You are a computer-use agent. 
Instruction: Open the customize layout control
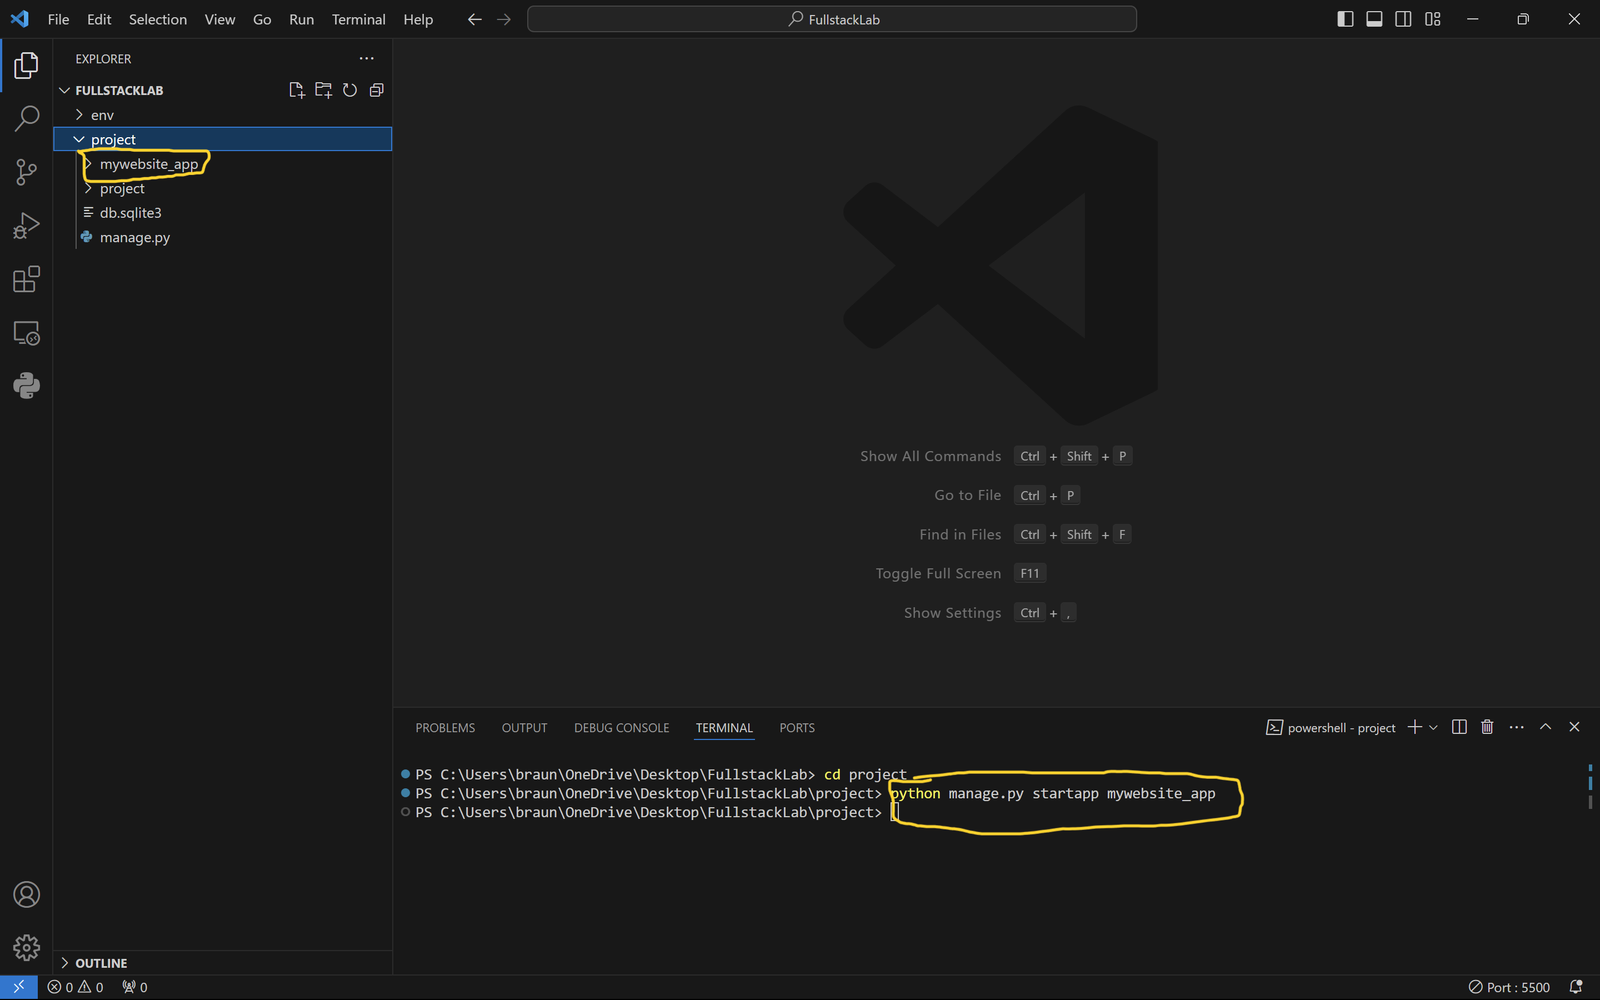click(x=1433, y=19)
